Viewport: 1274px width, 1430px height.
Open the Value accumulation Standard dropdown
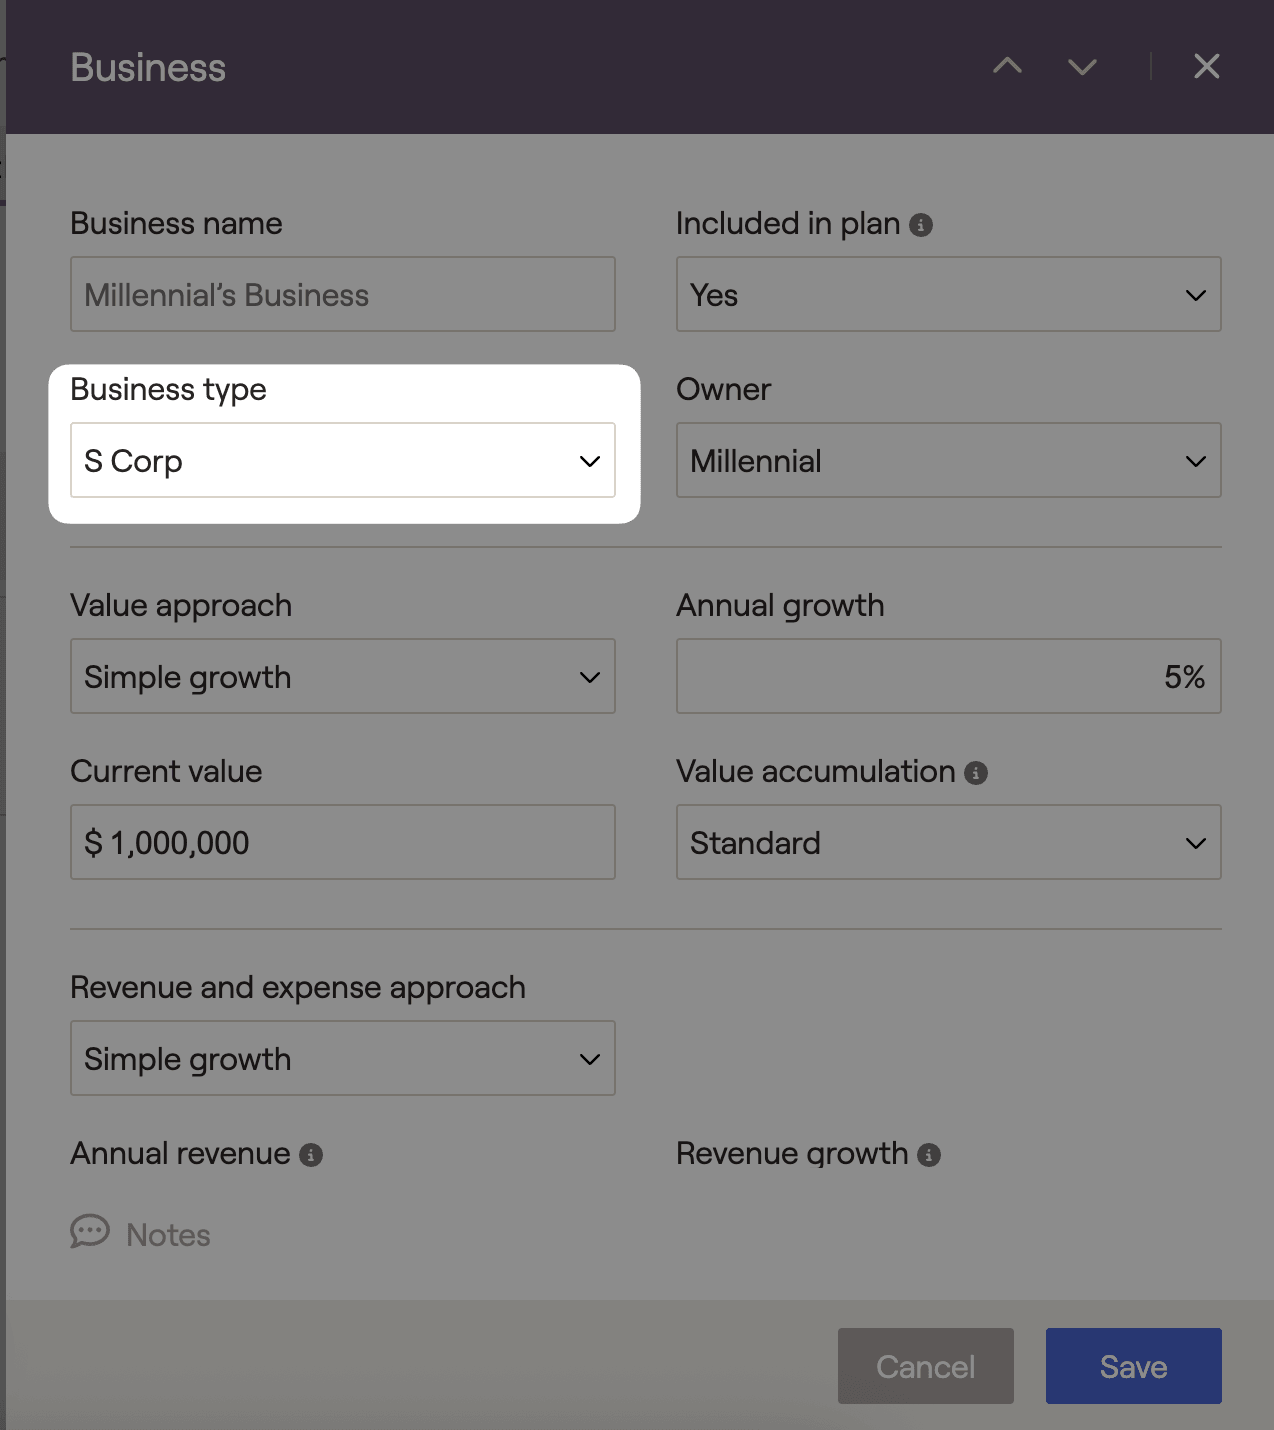(x=948, y=843)
